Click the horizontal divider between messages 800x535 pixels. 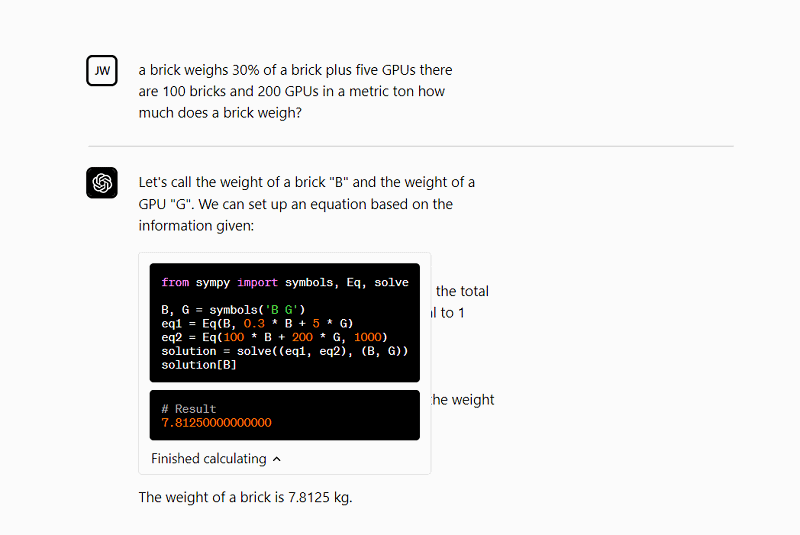click(x=411, y=146)
